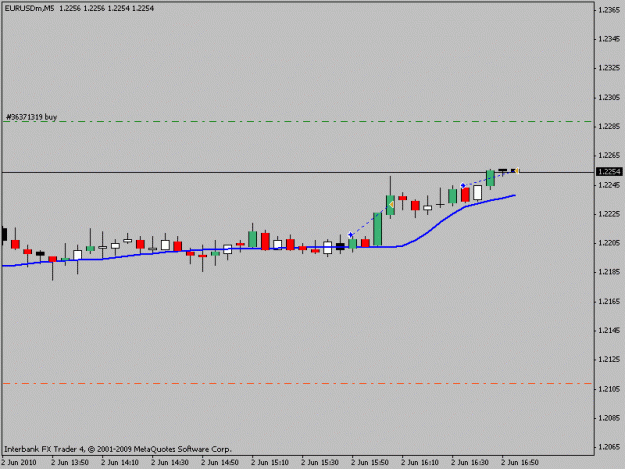The width and height of the screenshot is (625, 469).
Task: Click the 2 Jun 14:30 time label
Action: (x=170, y=463)
